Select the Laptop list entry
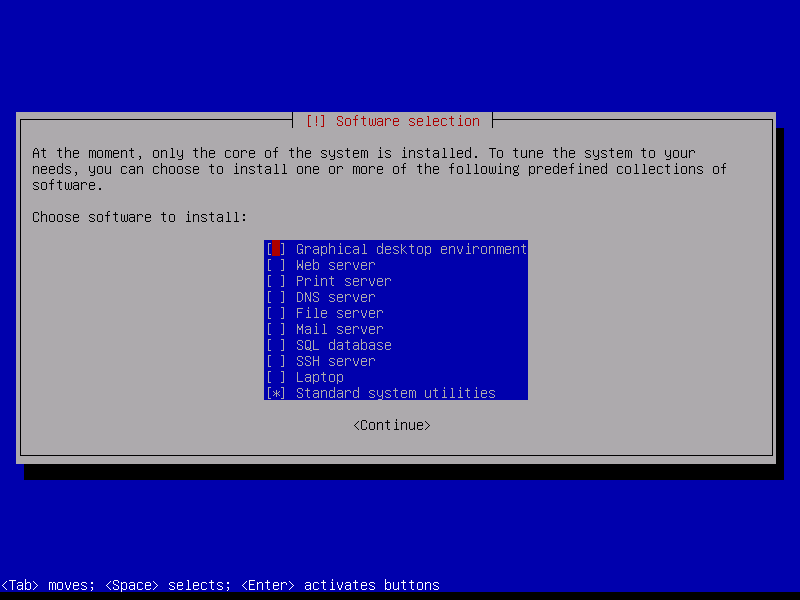 coord(396,377)
